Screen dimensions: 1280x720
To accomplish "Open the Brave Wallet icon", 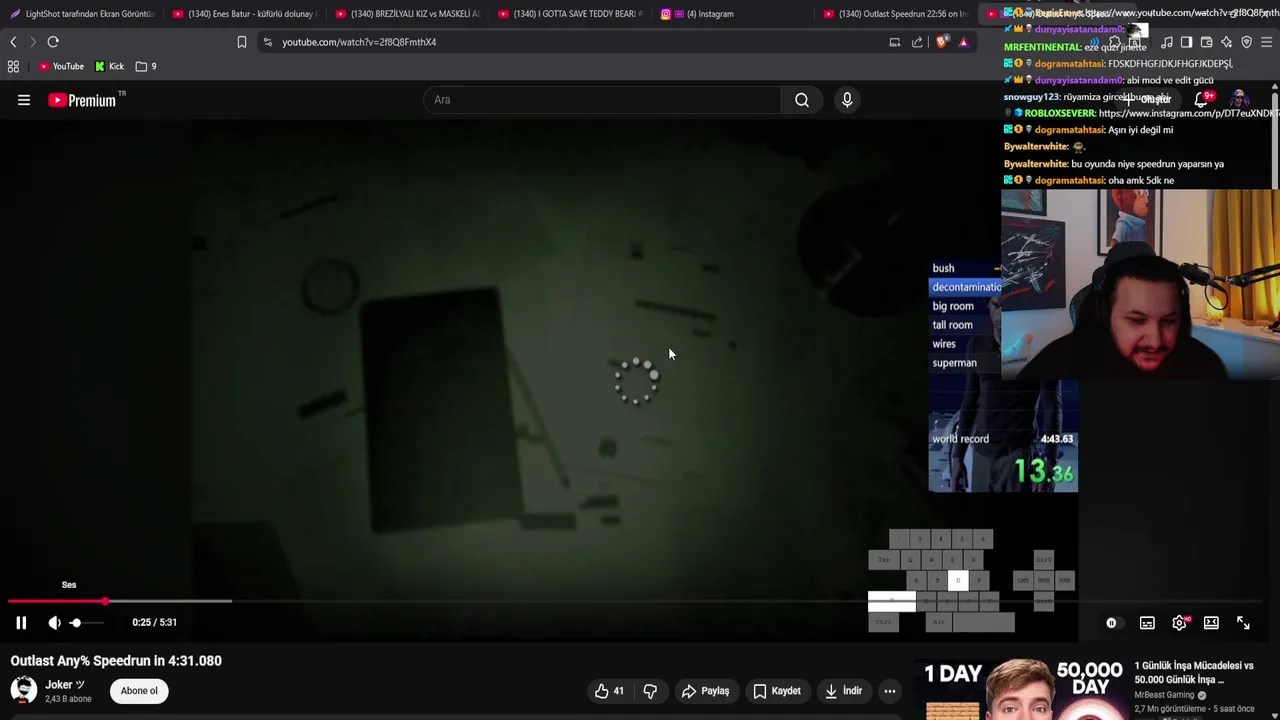I will 1206,42.
